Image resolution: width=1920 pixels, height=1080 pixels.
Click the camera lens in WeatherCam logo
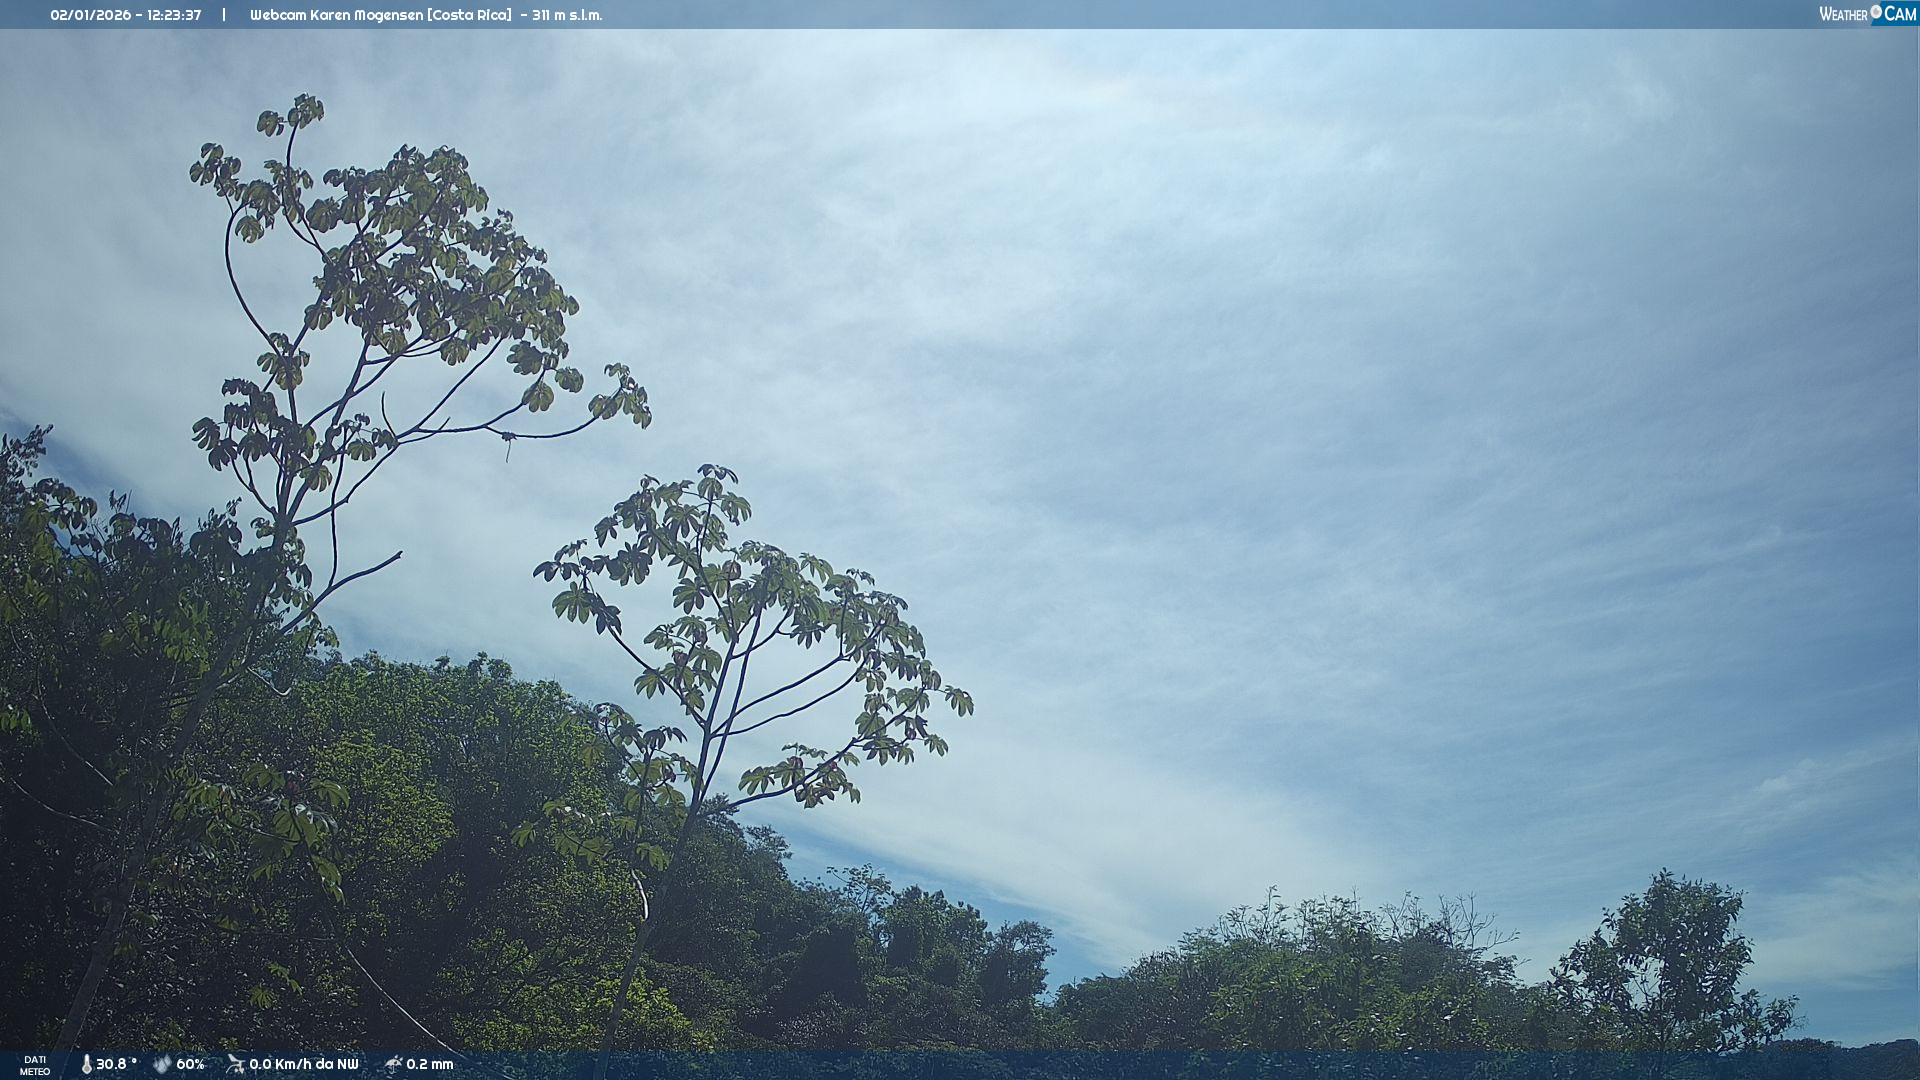click(1876, 11)
